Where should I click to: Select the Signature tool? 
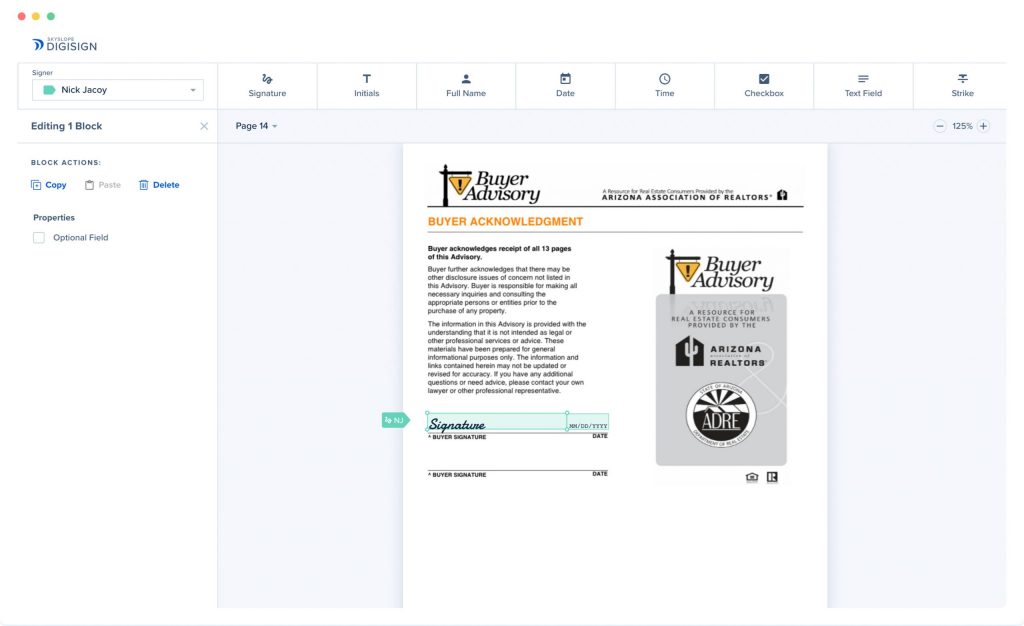point(266,85)
